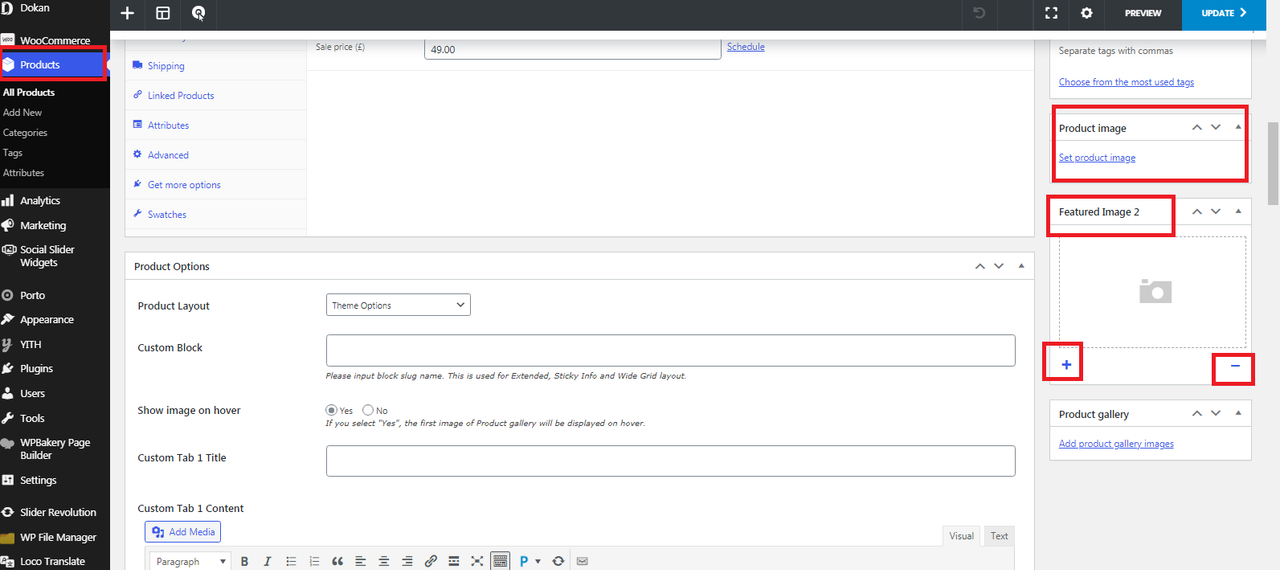Open the templates layout icon in top bar
The height and width of the screenshot is (570, 1280).
pyautogui.click(x=162, y=13)
